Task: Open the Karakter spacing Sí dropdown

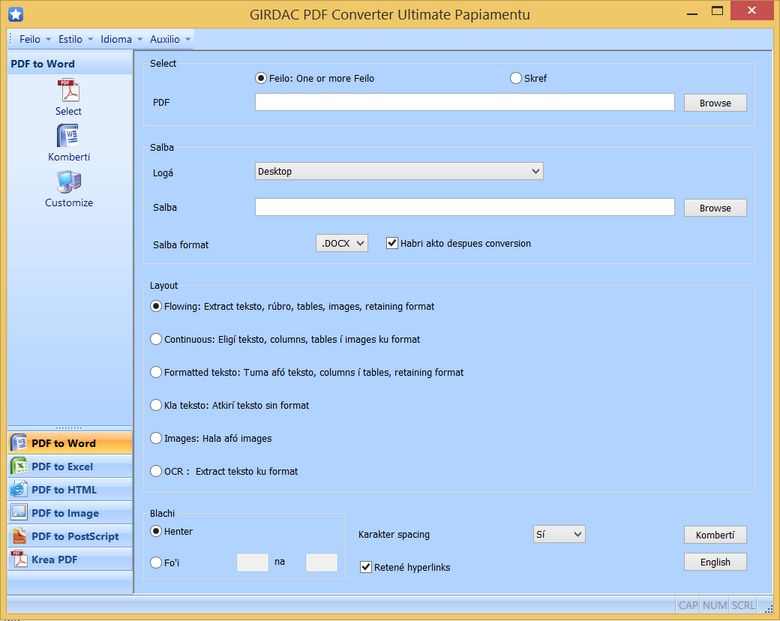Action: [559, 534]
